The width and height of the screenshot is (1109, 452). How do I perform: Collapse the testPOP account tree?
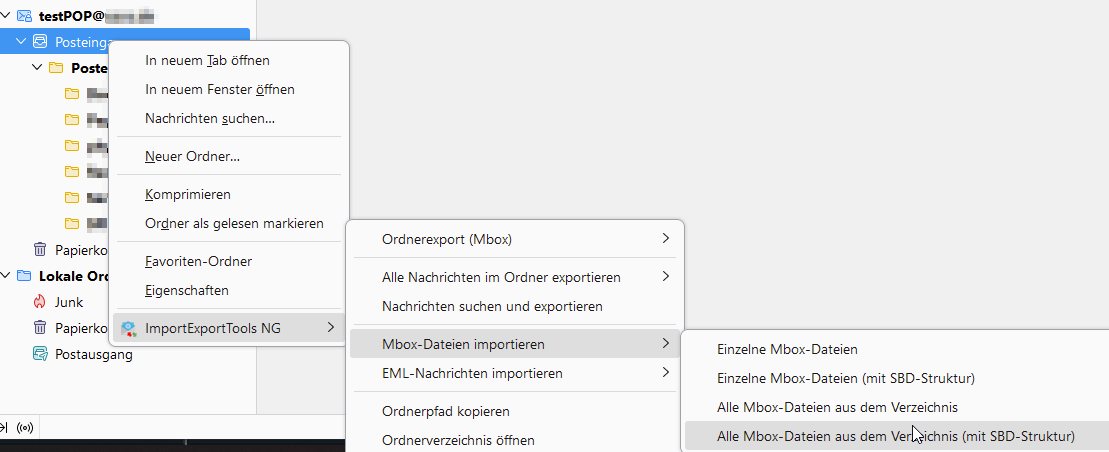click(6, 16)
